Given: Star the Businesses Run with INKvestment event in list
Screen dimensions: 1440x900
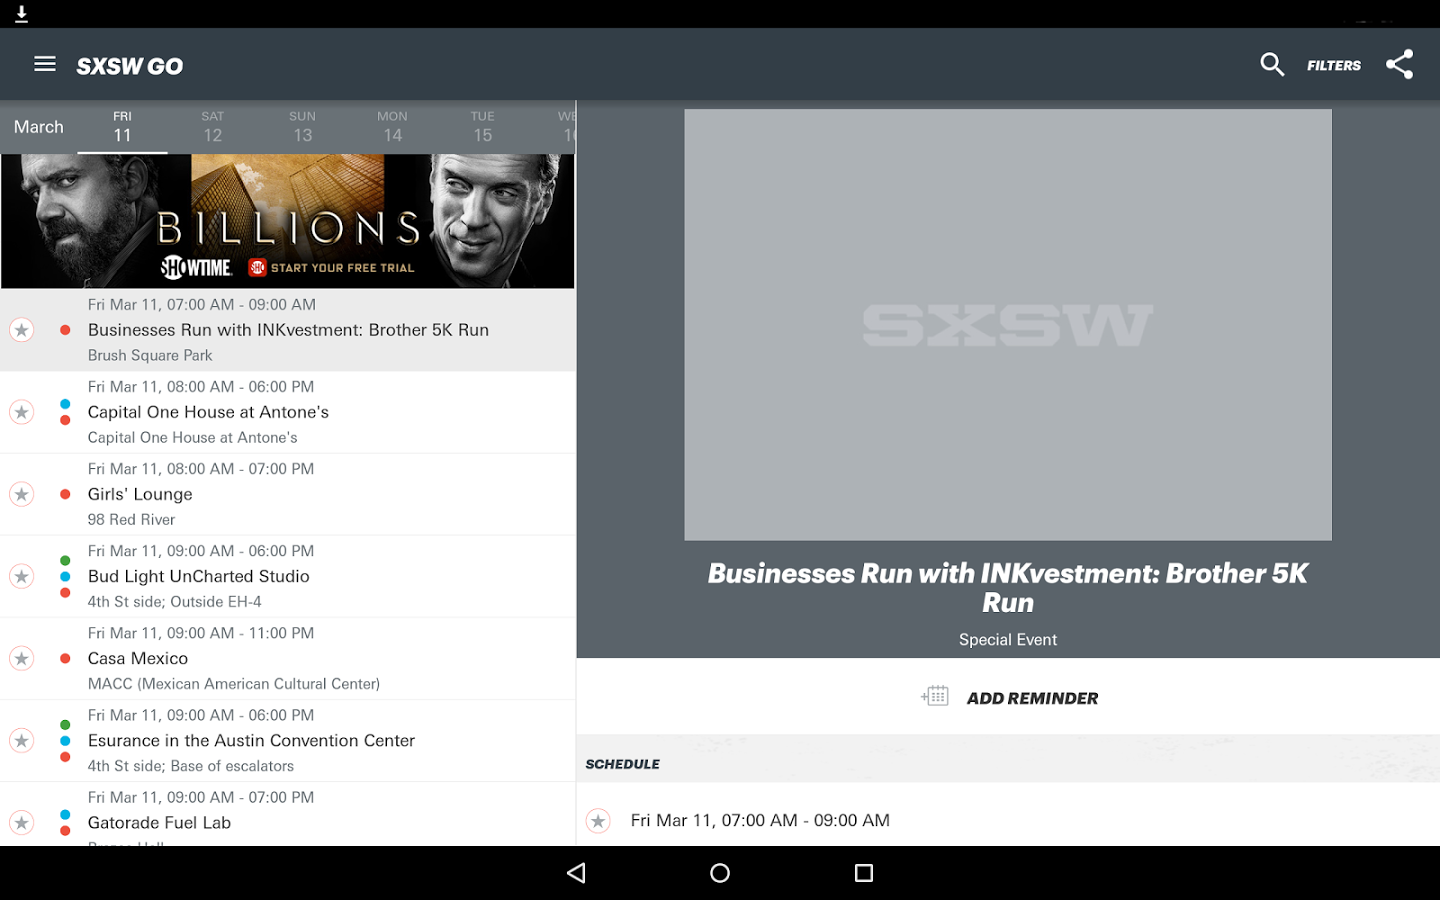Looking at the screenshot, I should pos(22,330).
